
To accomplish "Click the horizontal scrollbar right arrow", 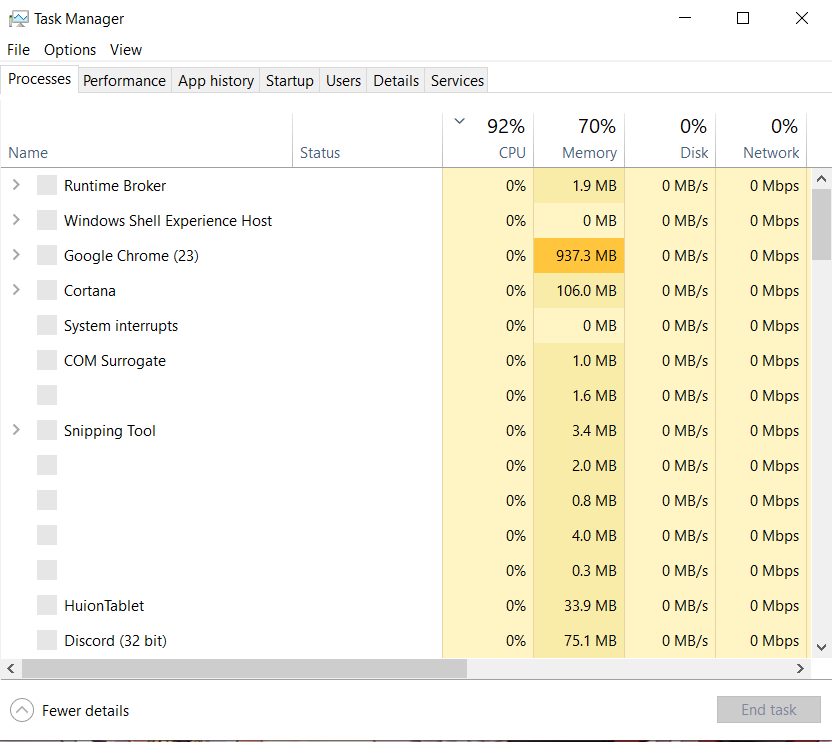I will [800, 668].
